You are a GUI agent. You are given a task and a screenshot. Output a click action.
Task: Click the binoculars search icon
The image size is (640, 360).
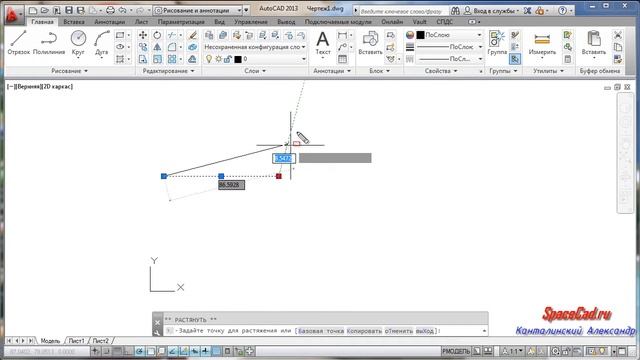[x=455, y=11]
